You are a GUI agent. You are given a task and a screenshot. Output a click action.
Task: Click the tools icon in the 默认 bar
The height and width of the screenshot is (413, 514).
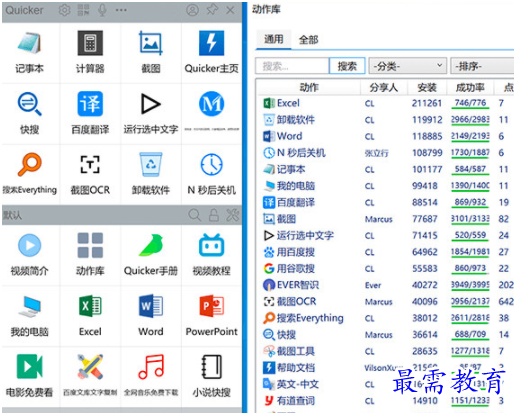(x=232, y=215)
